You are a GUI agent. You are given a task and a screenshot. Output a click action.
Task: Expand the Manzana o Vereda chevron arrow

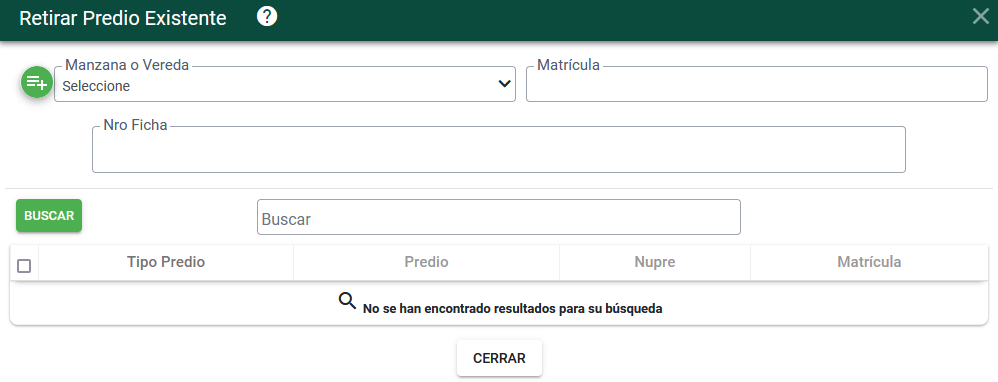[x=504, y=83]
